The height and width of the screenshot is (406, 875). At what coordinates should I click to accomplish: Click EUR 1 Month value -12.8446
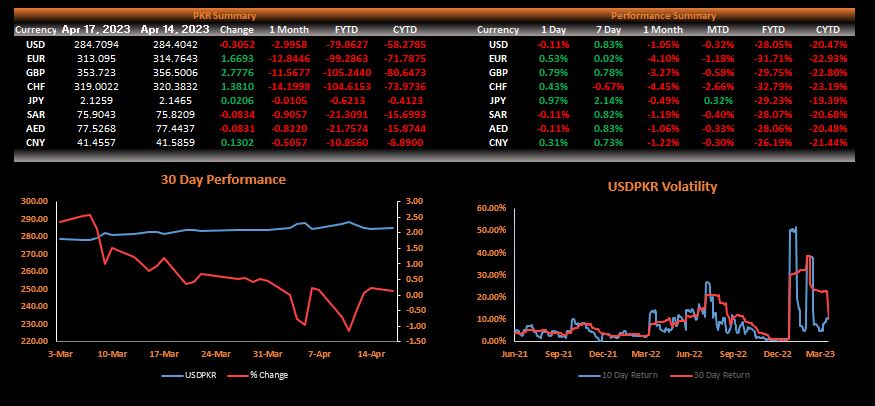coord(288,59)
